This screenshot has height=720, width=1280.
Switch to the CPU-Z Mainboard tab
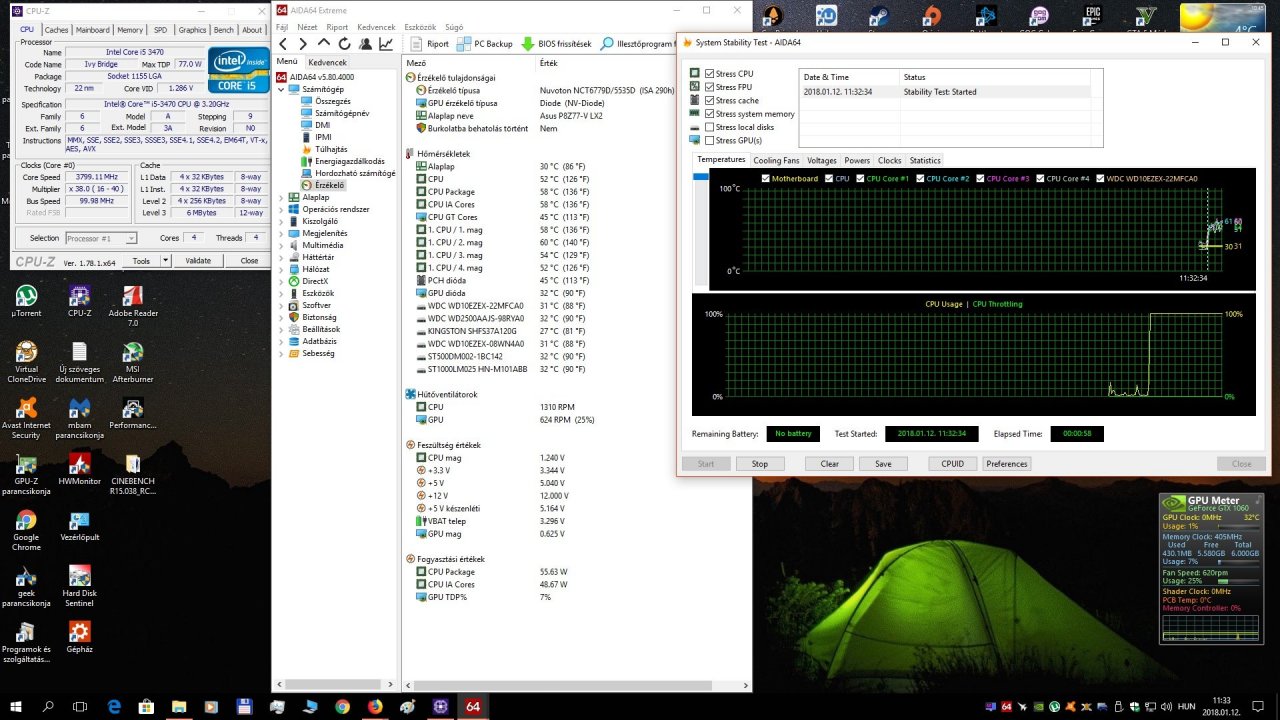pyautogui.click(x=93, y=30)
